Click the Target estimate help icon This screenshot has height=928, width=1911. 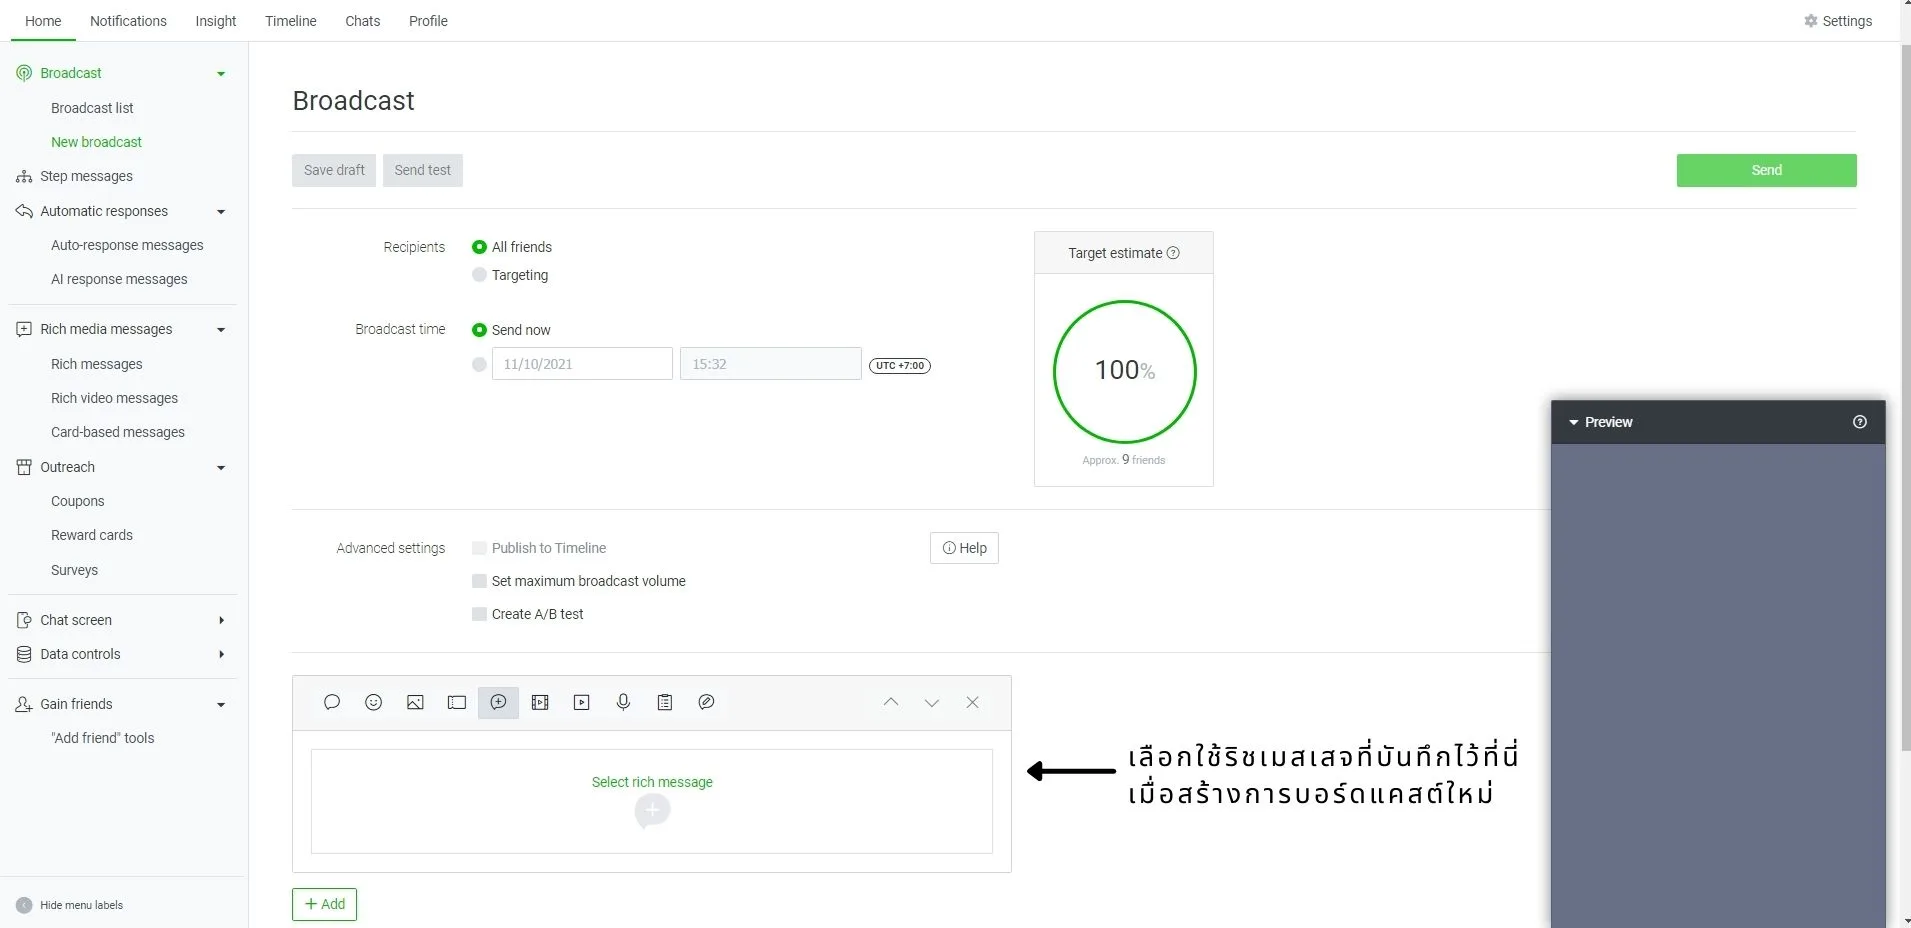pos(1174,253)
